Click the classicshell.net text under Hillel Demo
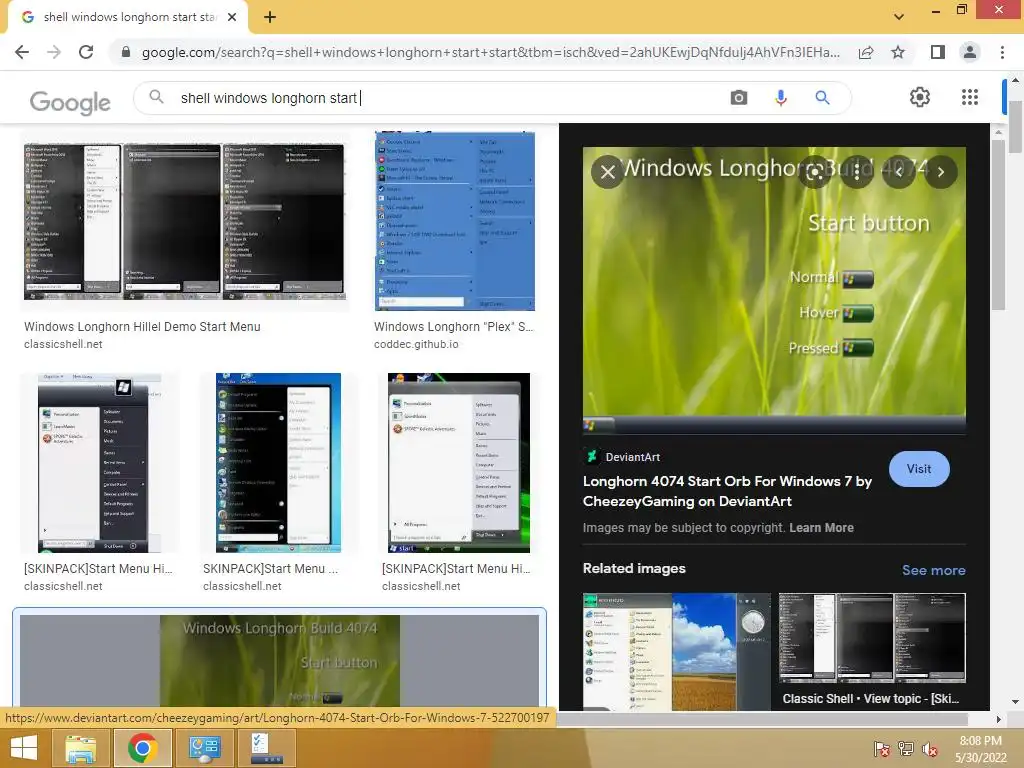Image resolution: width=1024 pixels, height=768 pixels. pos(63,344)
